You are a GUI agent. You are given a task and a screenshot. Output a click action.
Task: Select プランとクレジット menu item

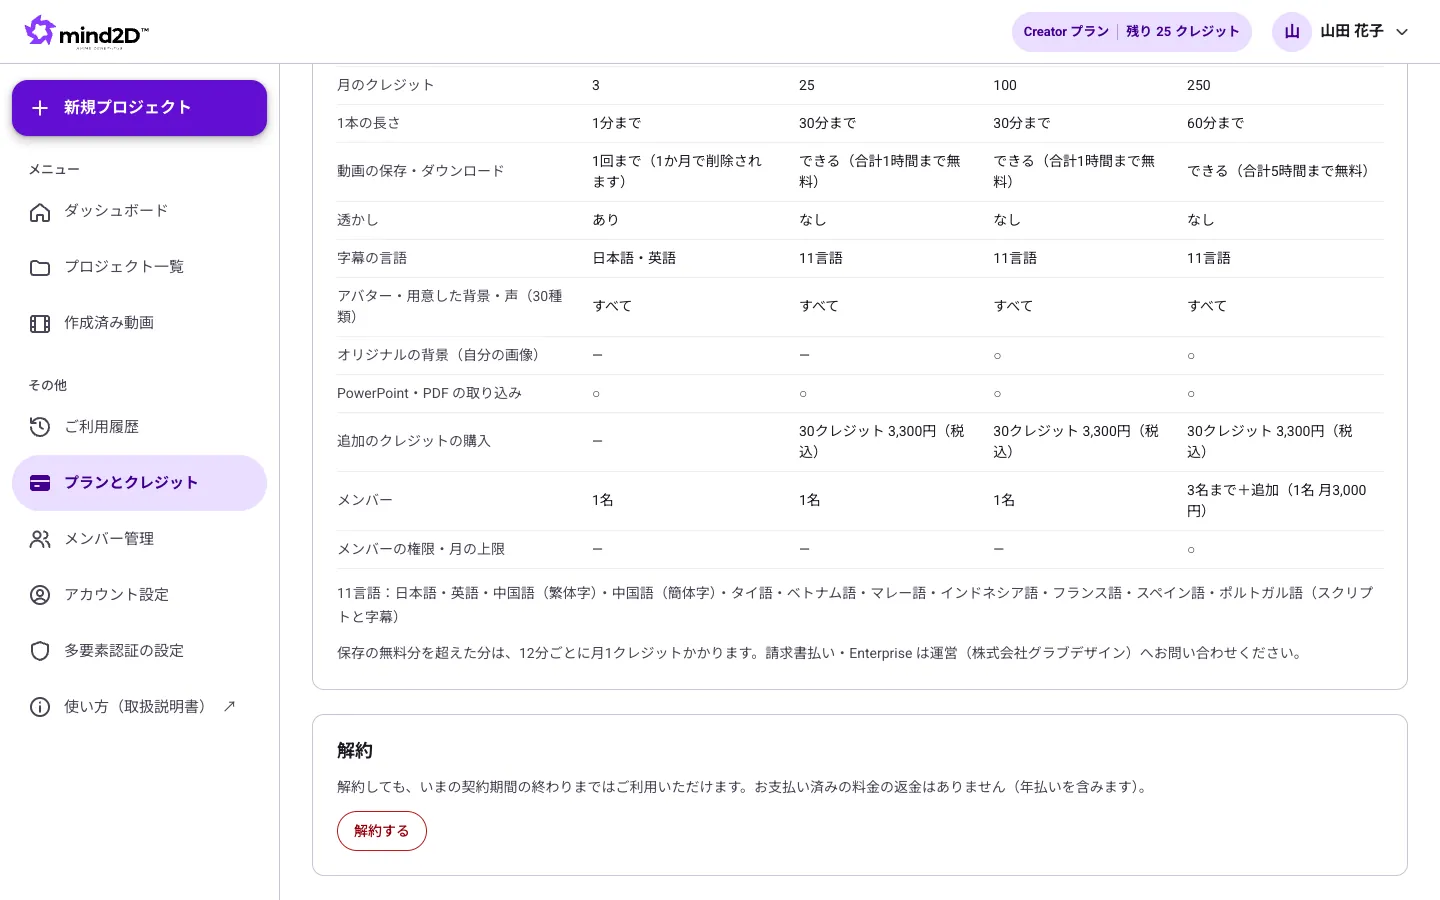coord(139,483)
